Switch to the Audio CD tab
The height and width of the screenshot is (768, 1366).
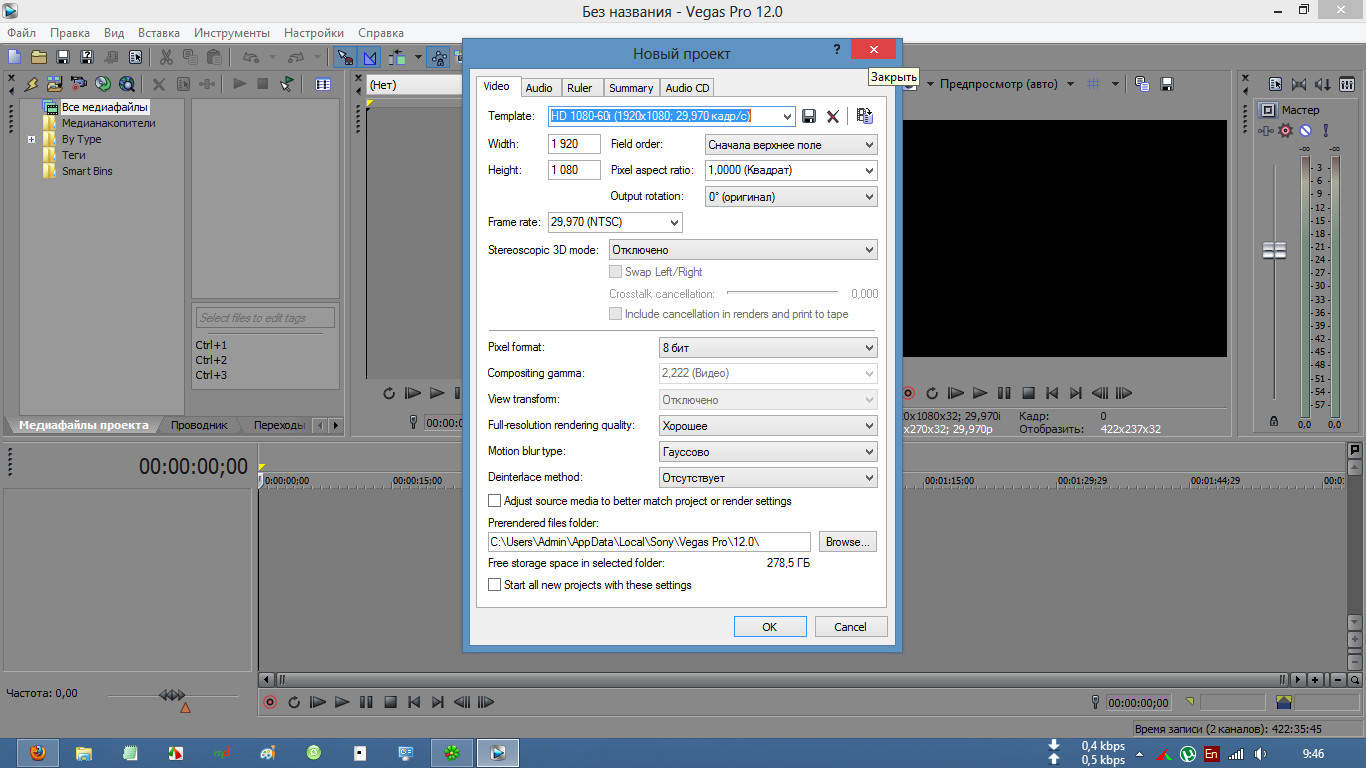(688, 88)
